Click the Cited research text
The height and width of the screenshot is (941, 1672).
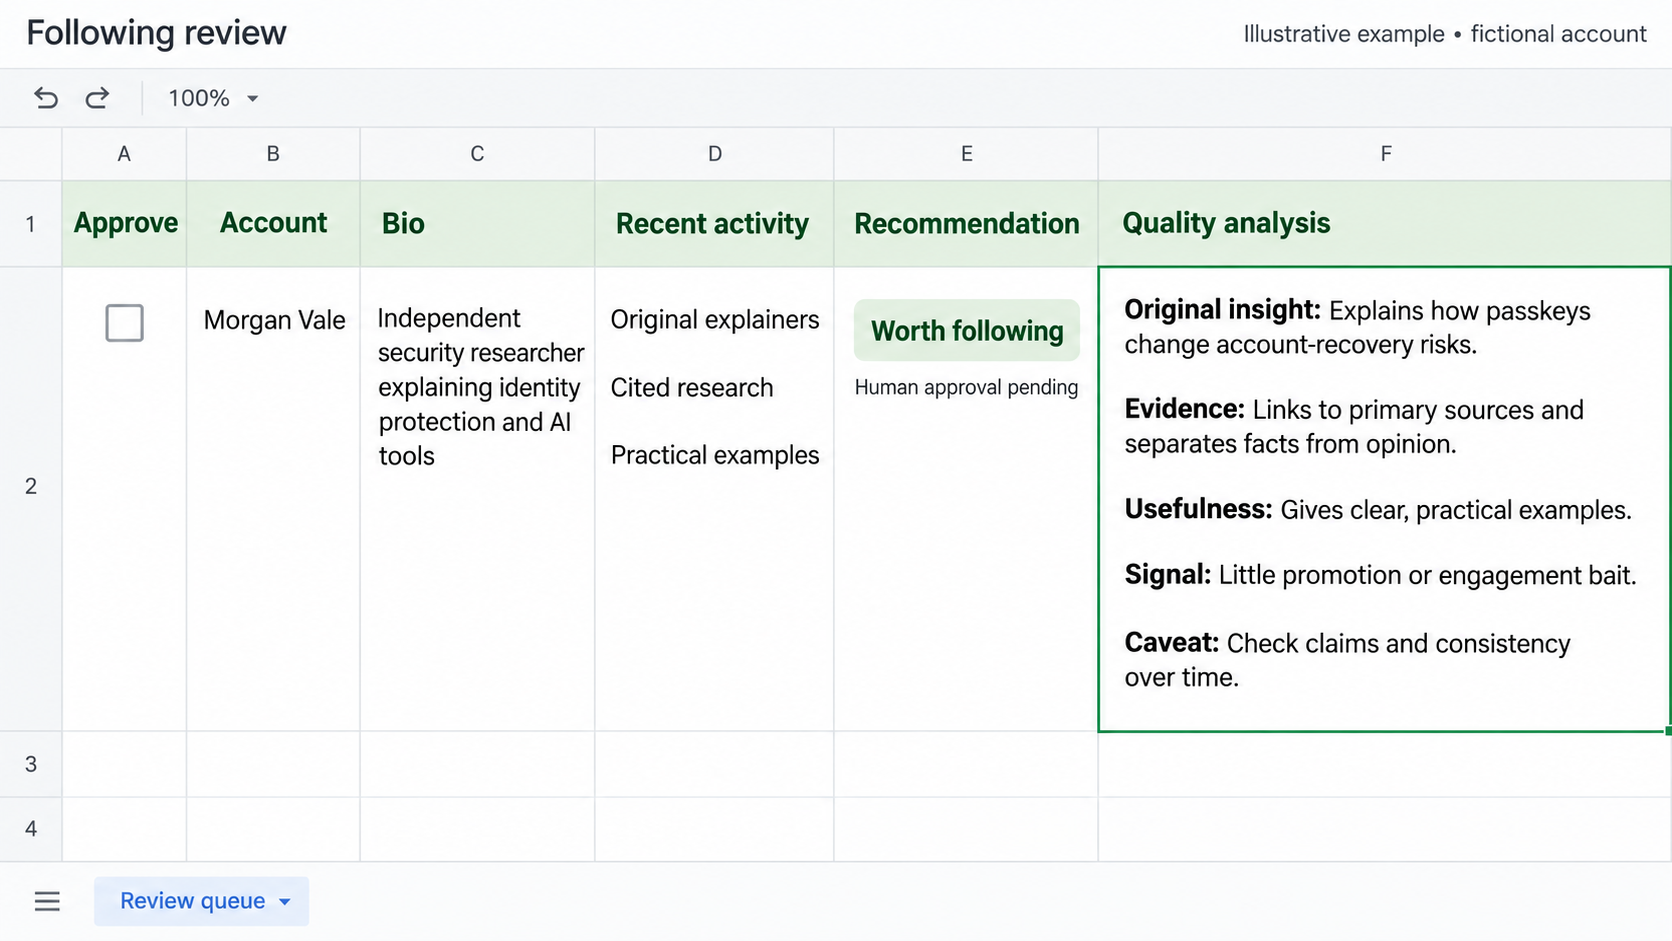point(692,388)
